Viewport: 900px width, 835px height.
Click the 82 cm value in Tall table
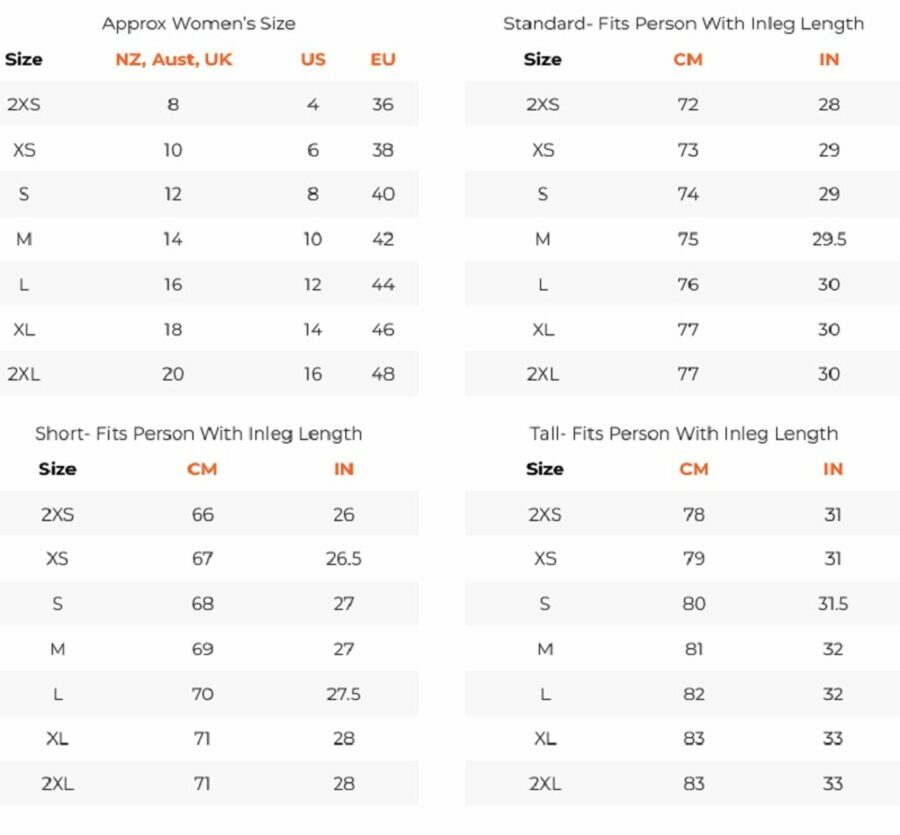[x=693, y=694]
